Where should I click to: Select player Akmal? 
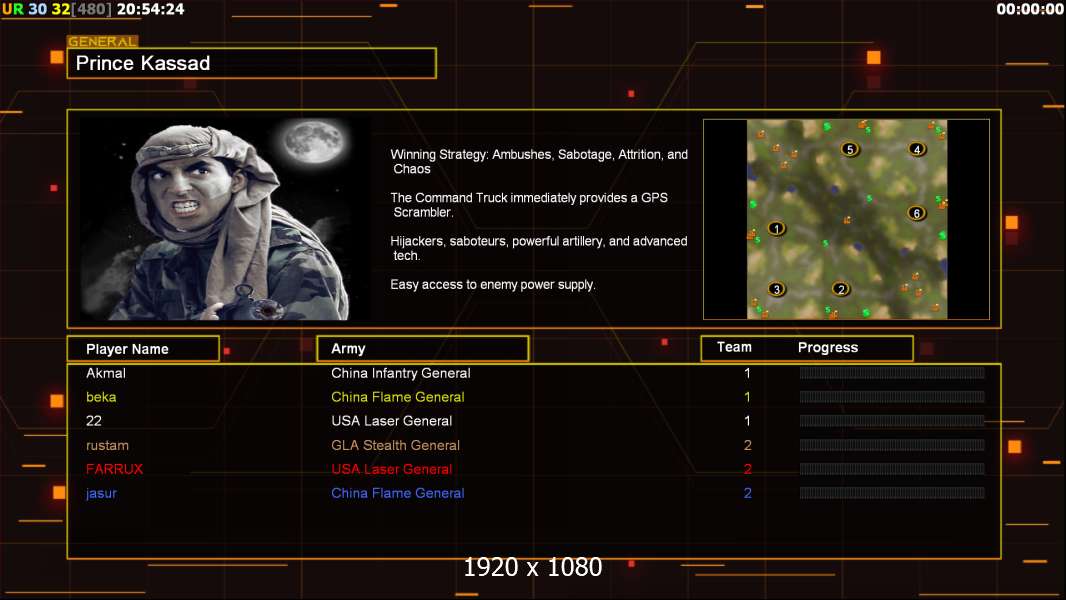[105, 373]
